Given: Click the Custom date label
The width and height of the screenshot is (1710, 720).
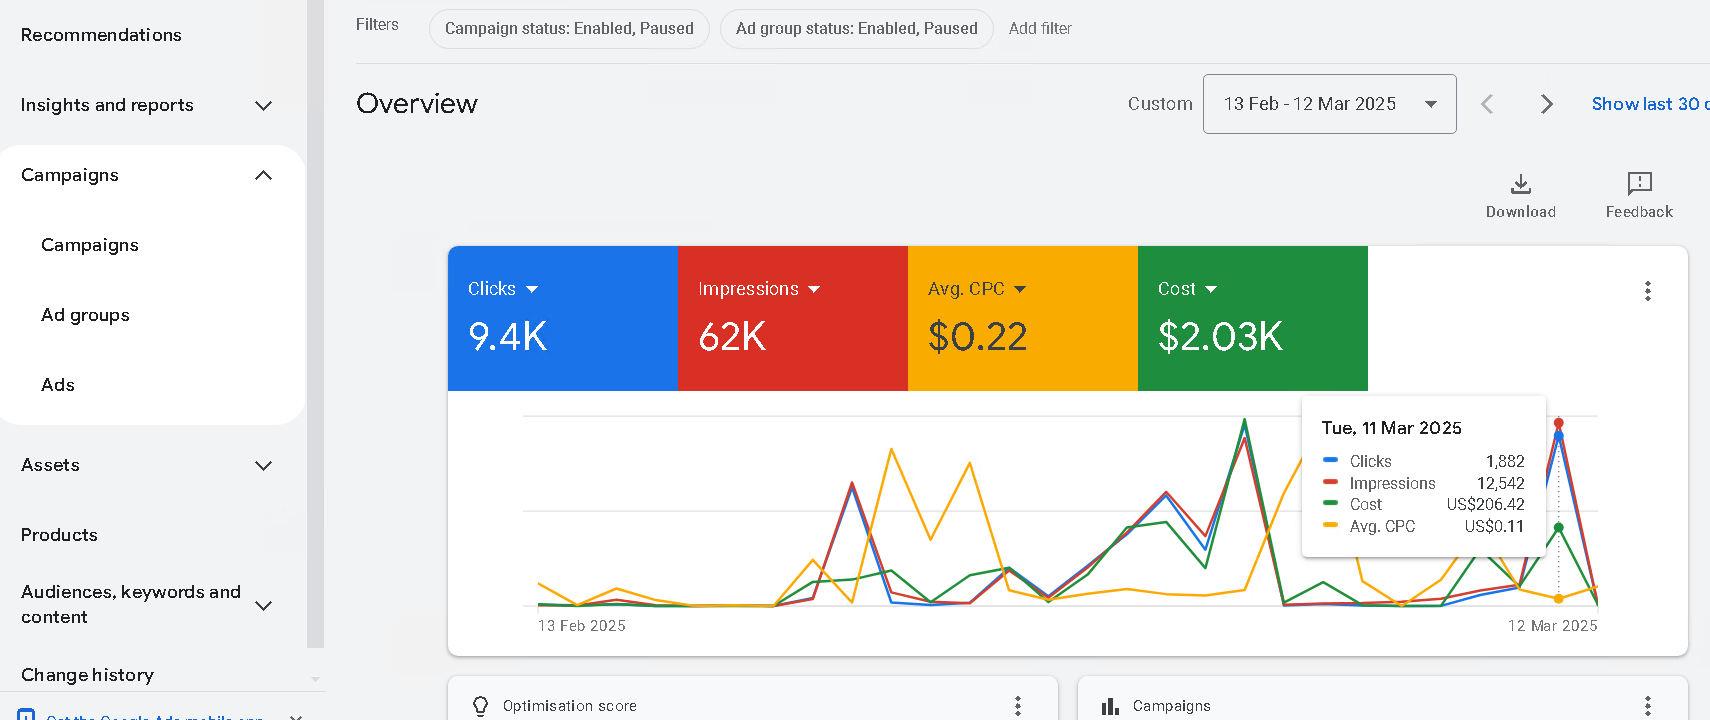Looking at the screenshot, I should [x=1160, y=104].
